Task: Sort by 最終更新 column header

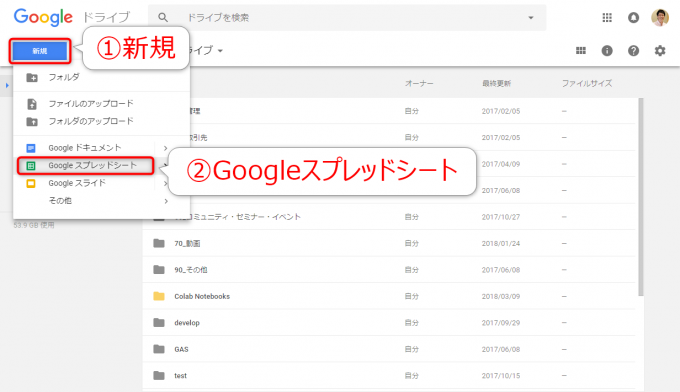Action: pos(497,83)
